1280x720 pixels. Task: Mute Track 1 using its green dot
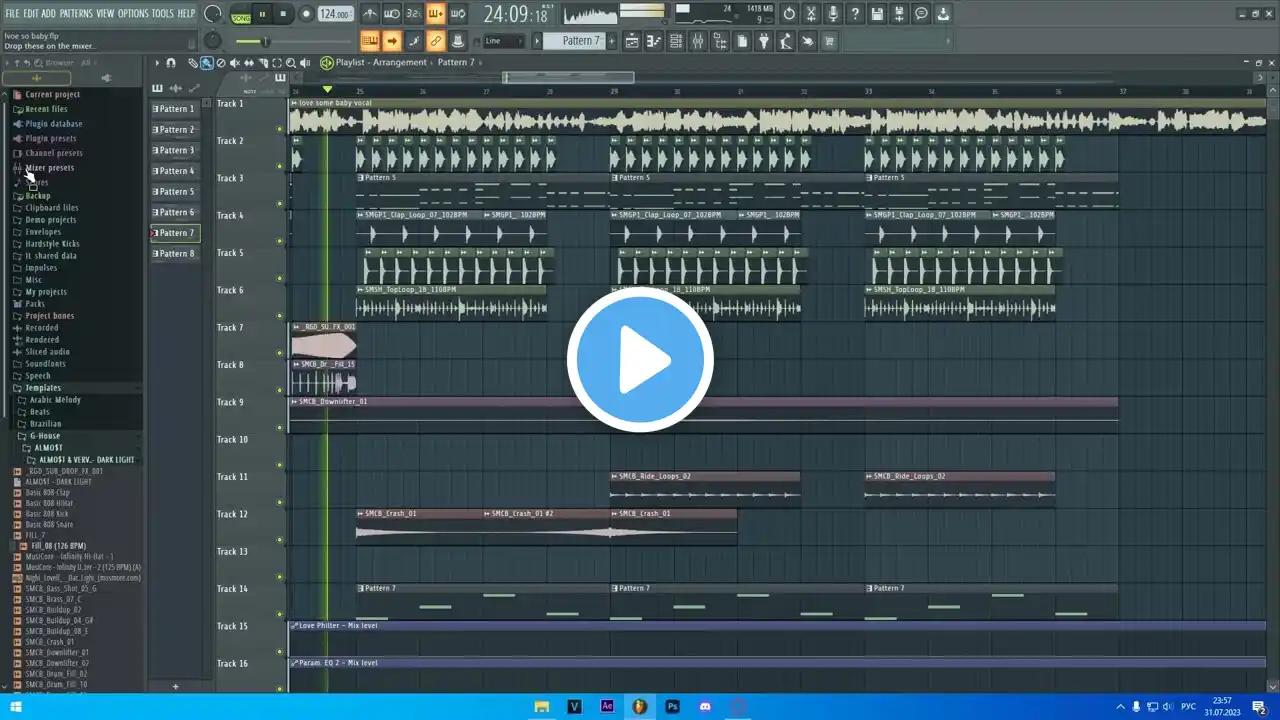280,129
